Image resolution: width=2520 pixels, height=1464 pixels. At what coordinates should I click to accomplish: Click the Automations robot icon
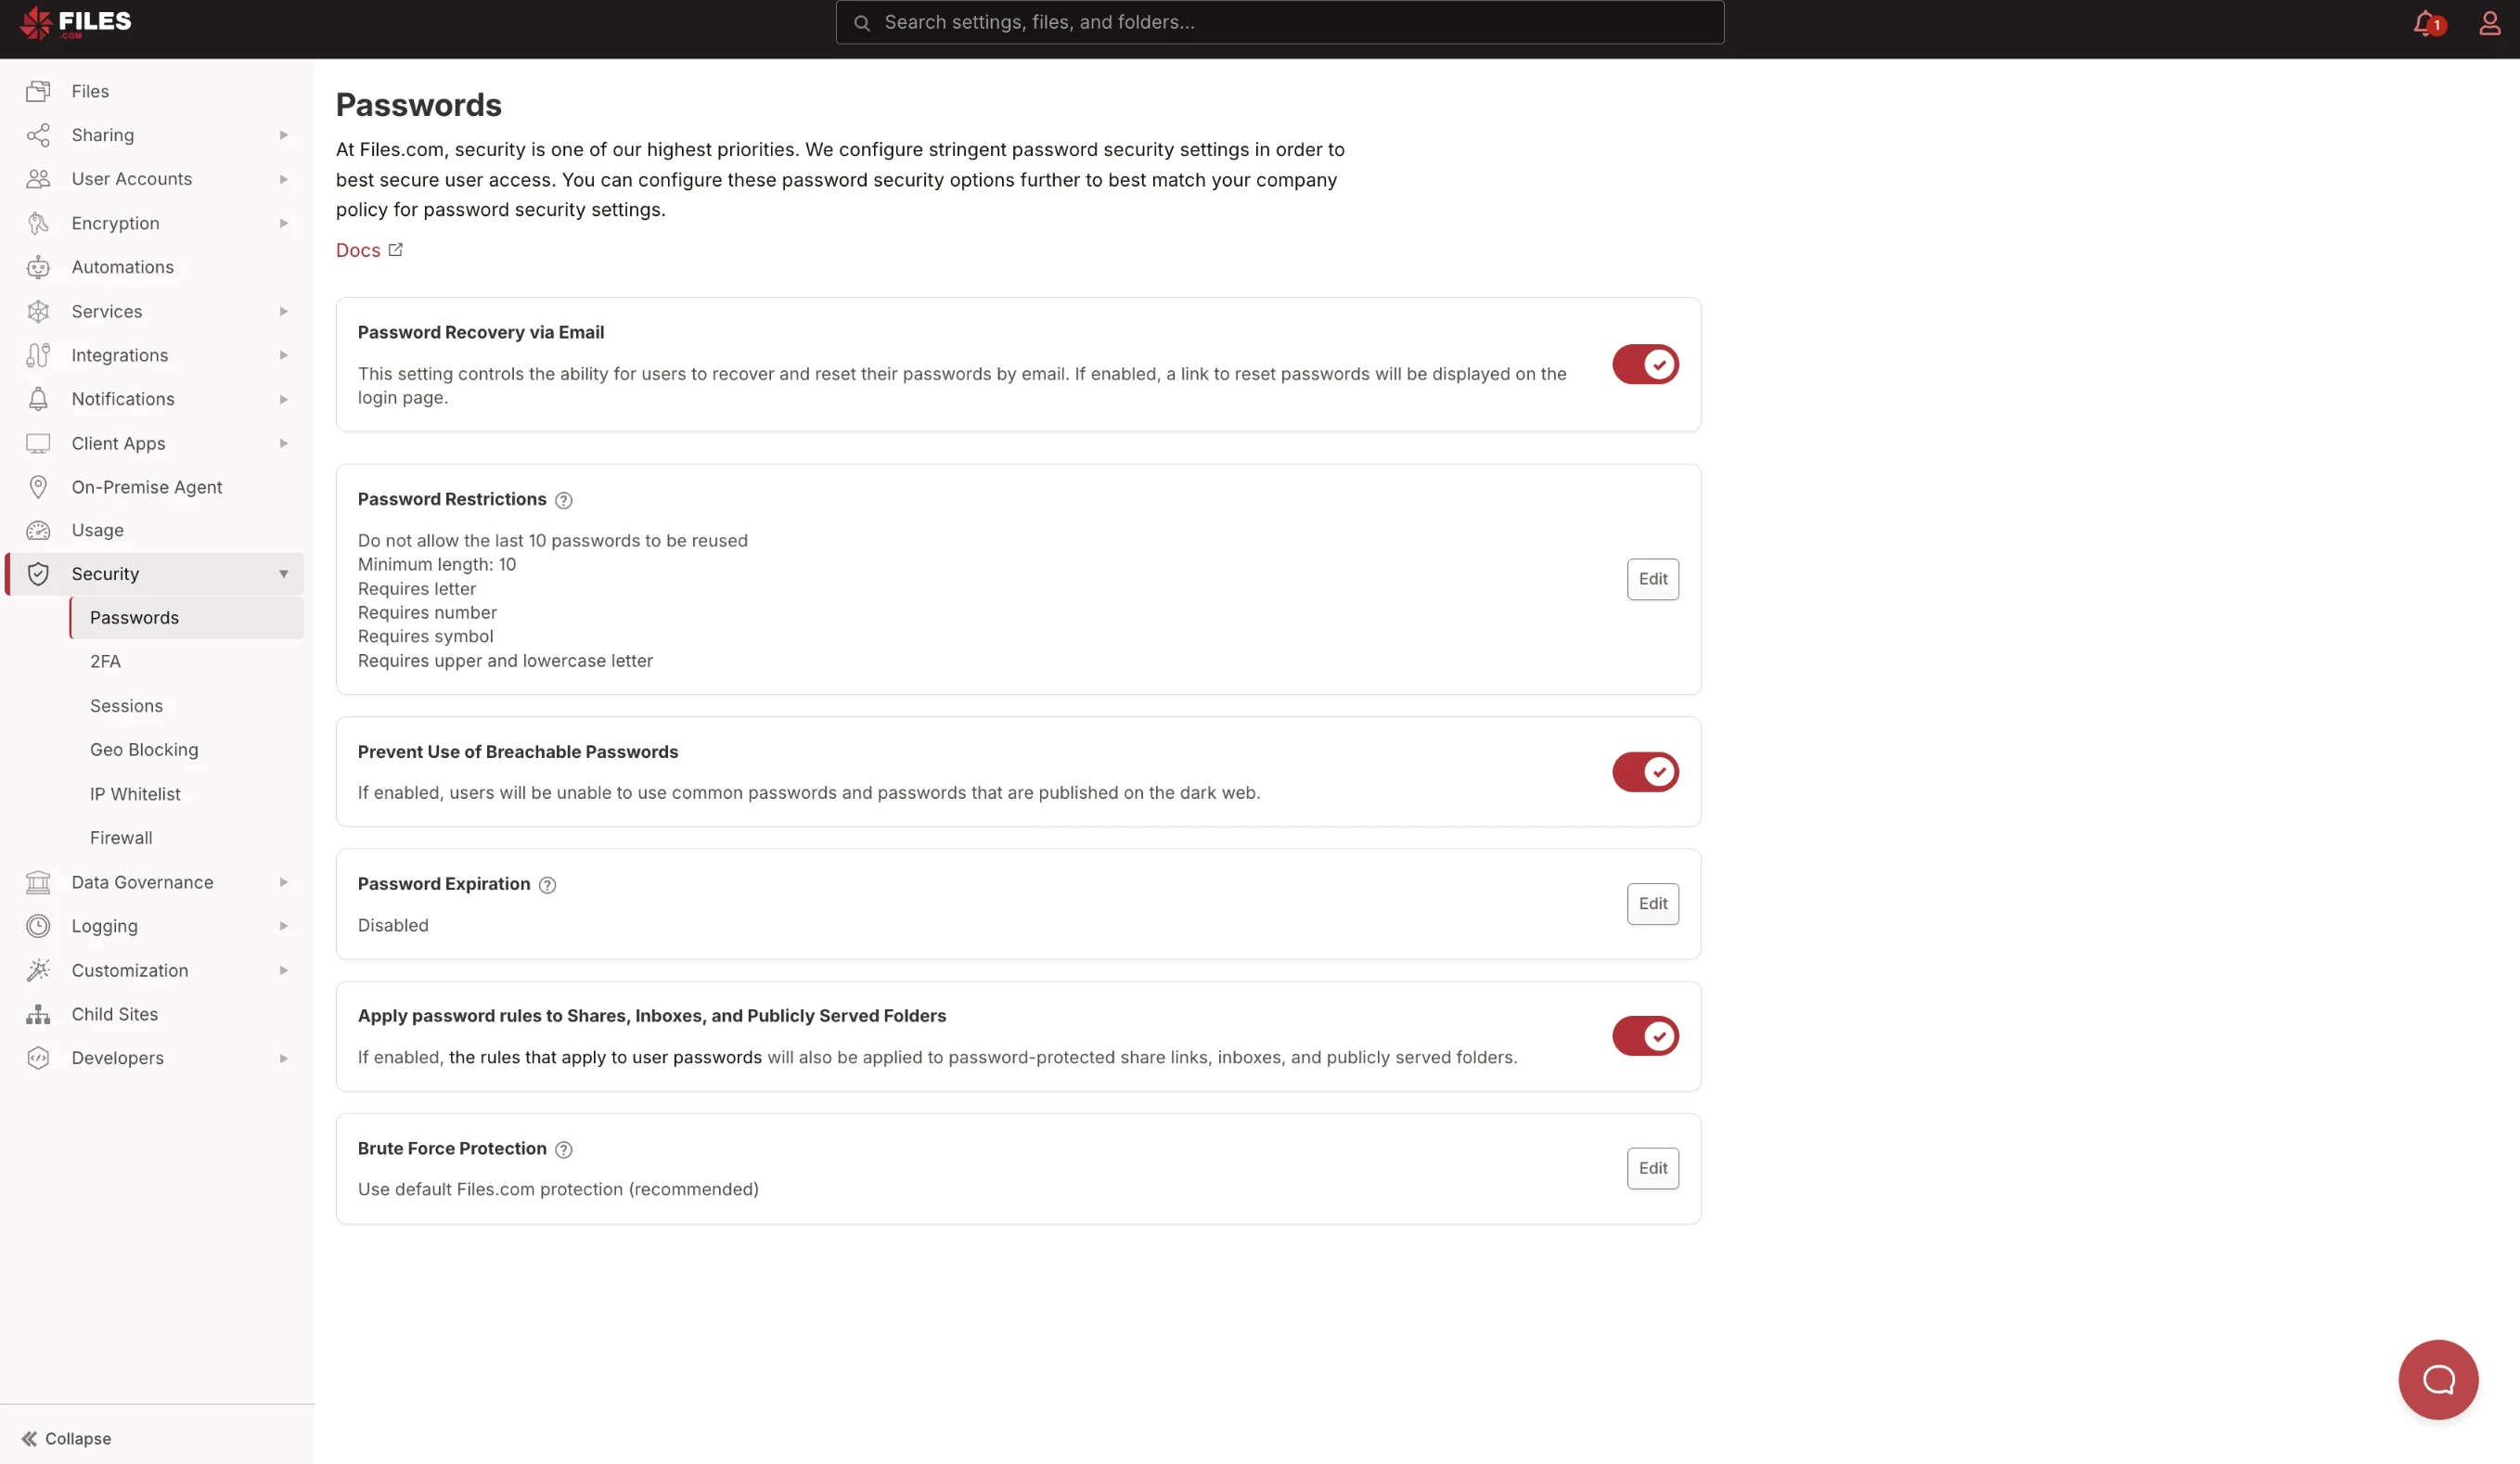[x=38, y=267]
